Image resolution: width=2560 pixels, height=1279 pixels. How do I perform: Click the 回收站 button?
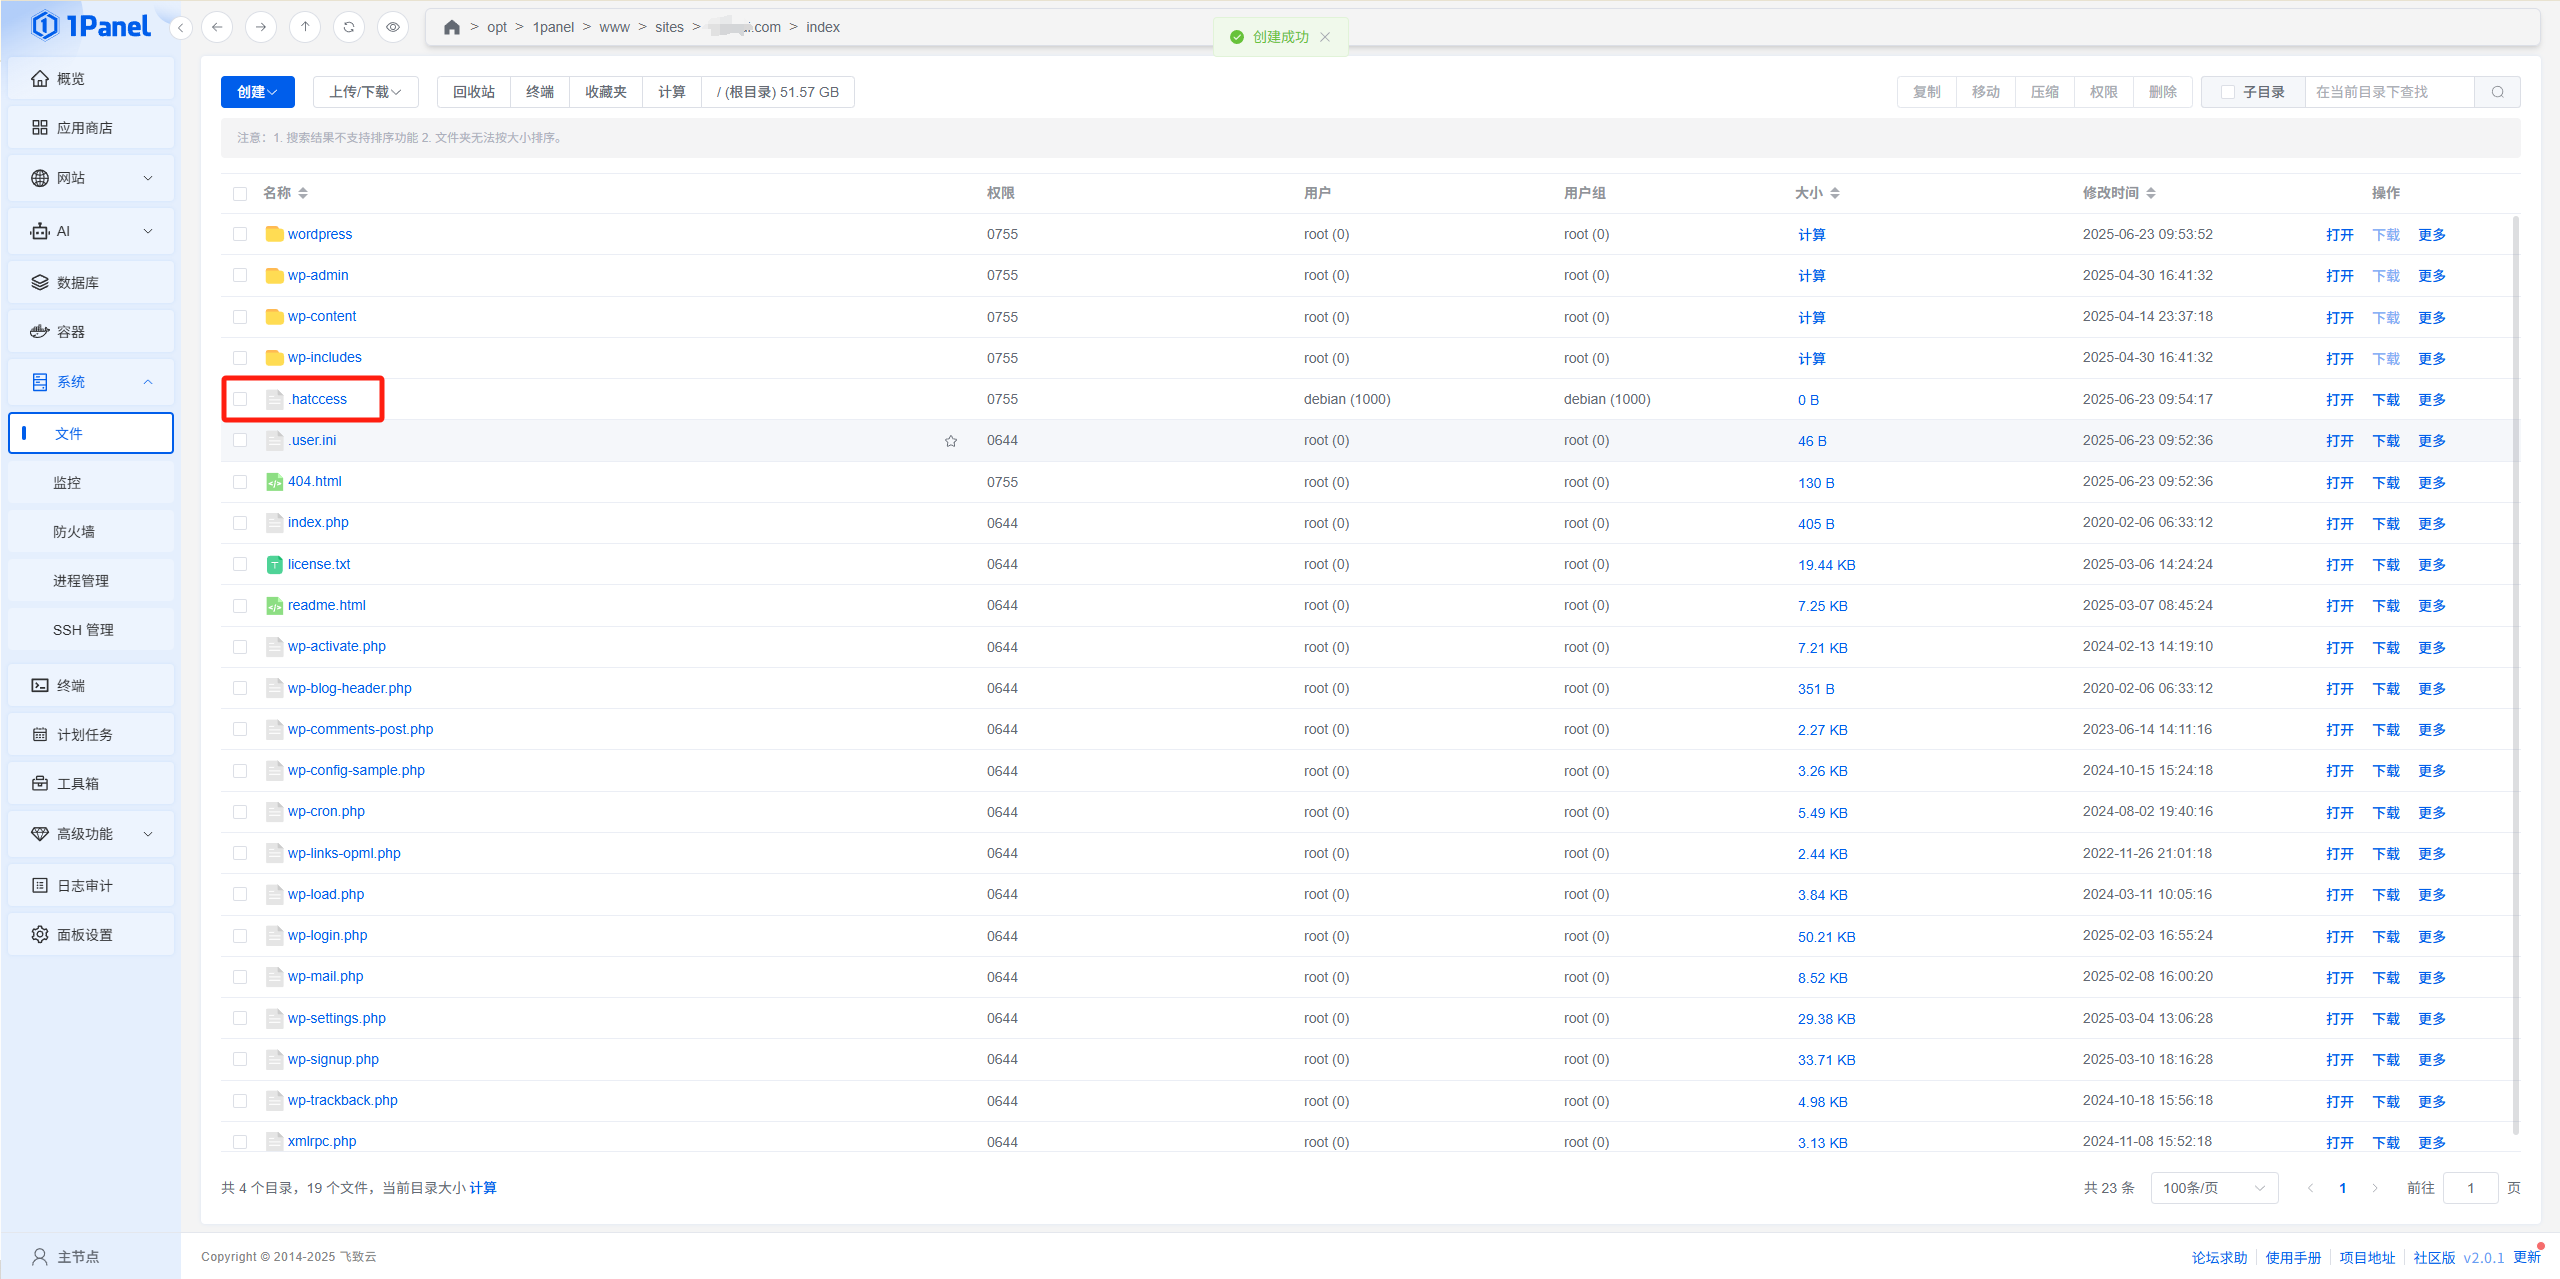pyautogui.click(x=473, y=92)
